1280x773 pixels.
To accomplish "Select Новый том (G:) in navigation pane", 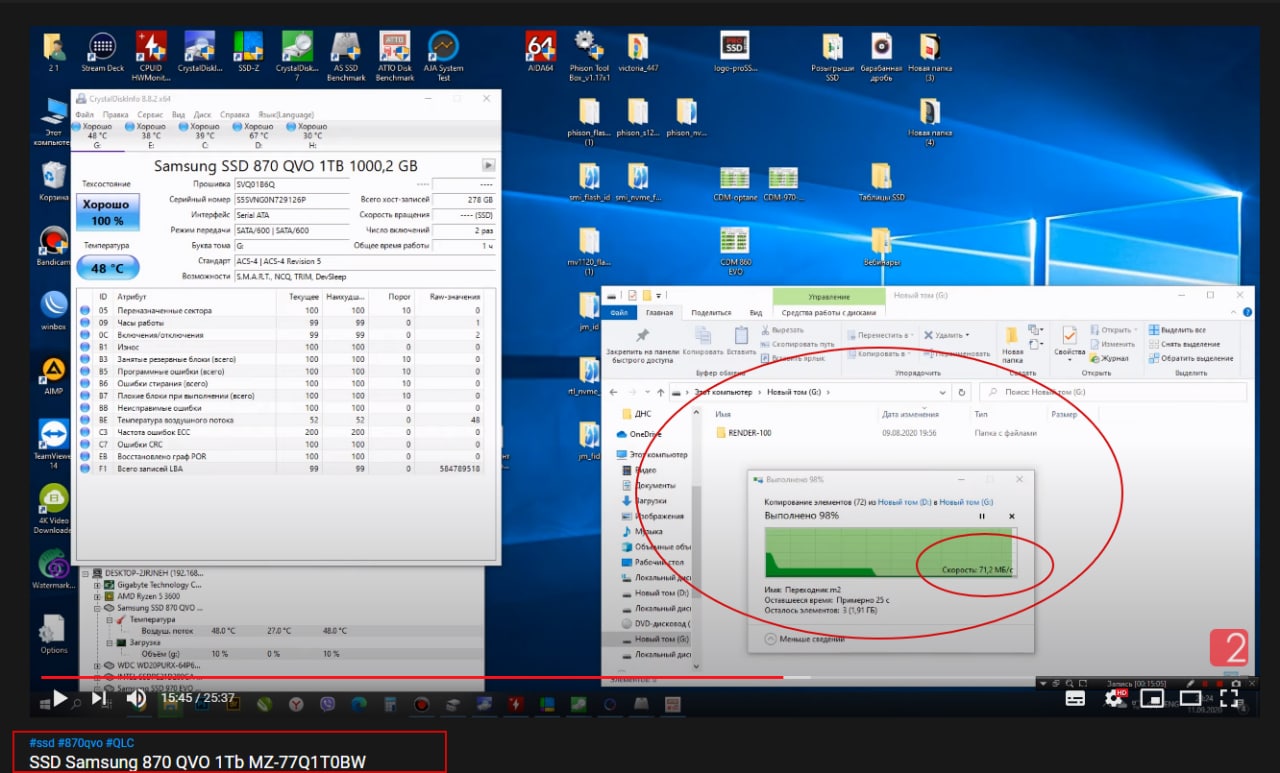I will 655,639.
